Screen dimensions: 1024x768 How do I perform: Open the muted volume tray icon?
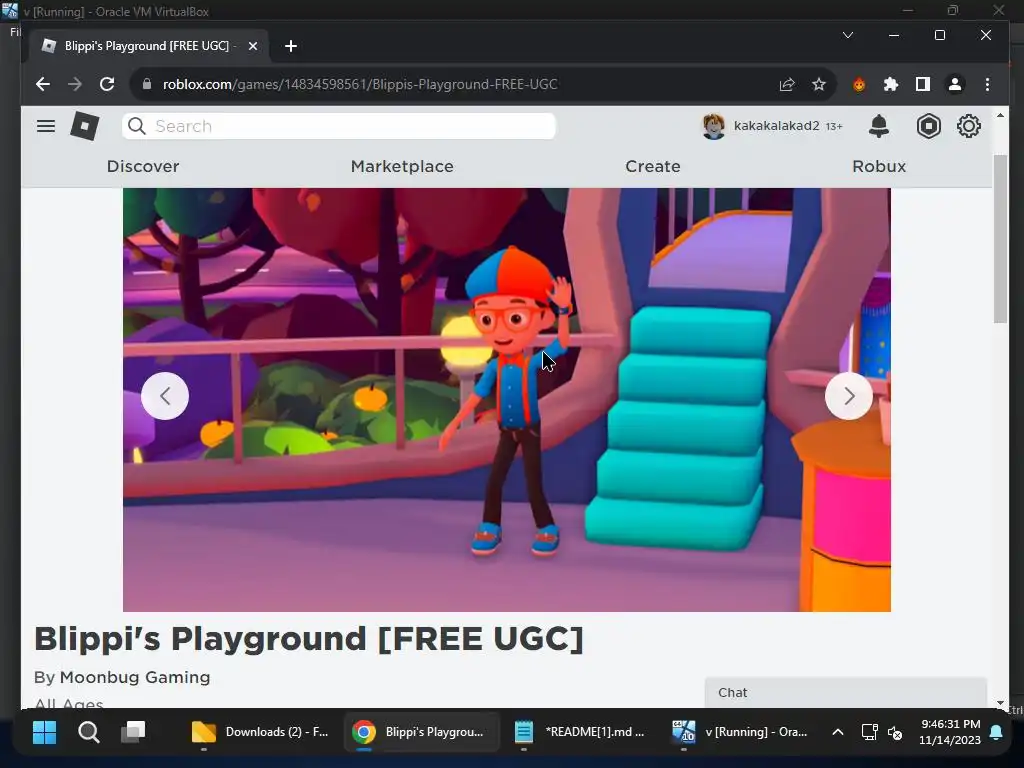(895, 733)
